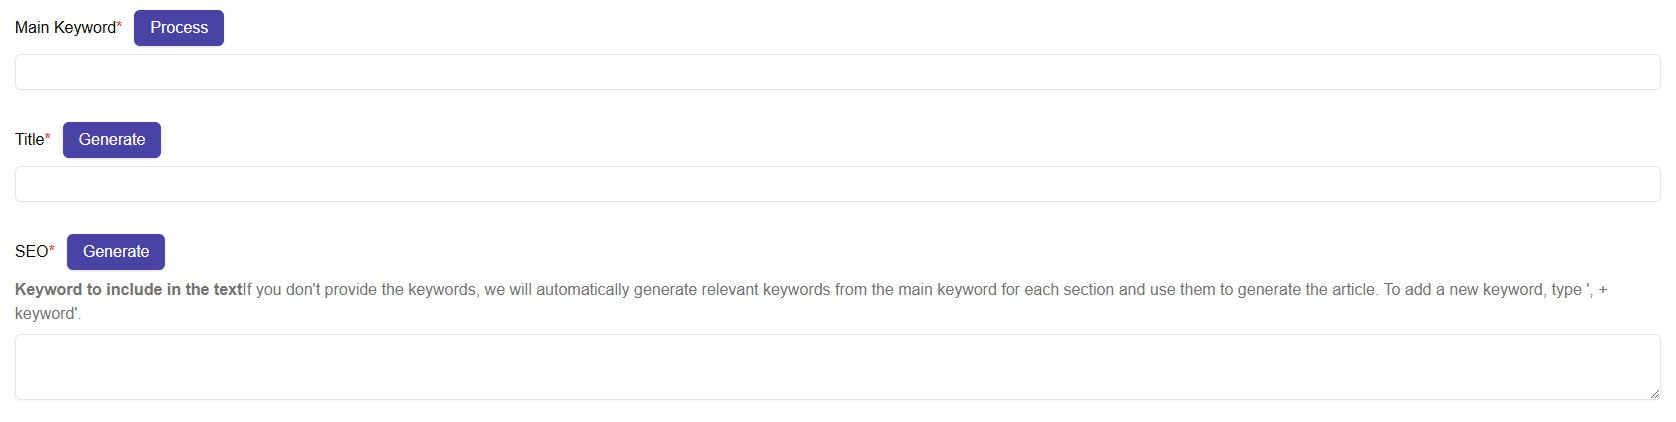Click the SEO textarea resize handle
The height and width of the screenshot is (422, 1676).
[1654, 394]
